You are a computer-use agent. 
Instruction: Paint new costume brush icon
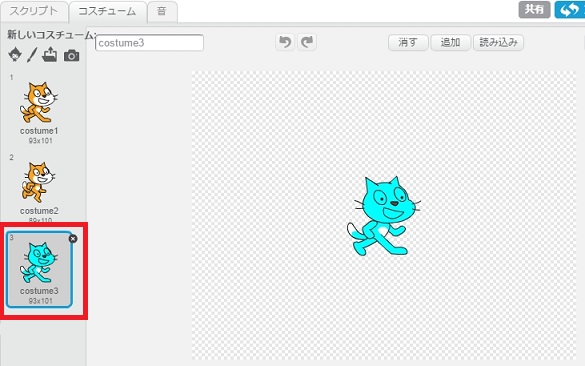point(32,55)
